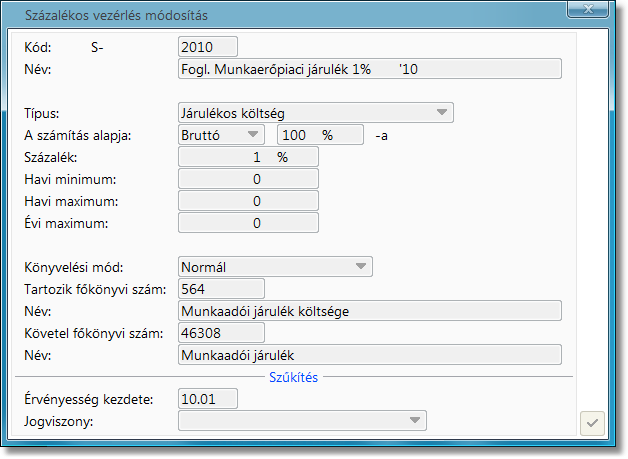Click the Tartozik főkönyvi szám field 564
Image resolution: width=628 pixels, height=459 pixels.
click(221, 289)
